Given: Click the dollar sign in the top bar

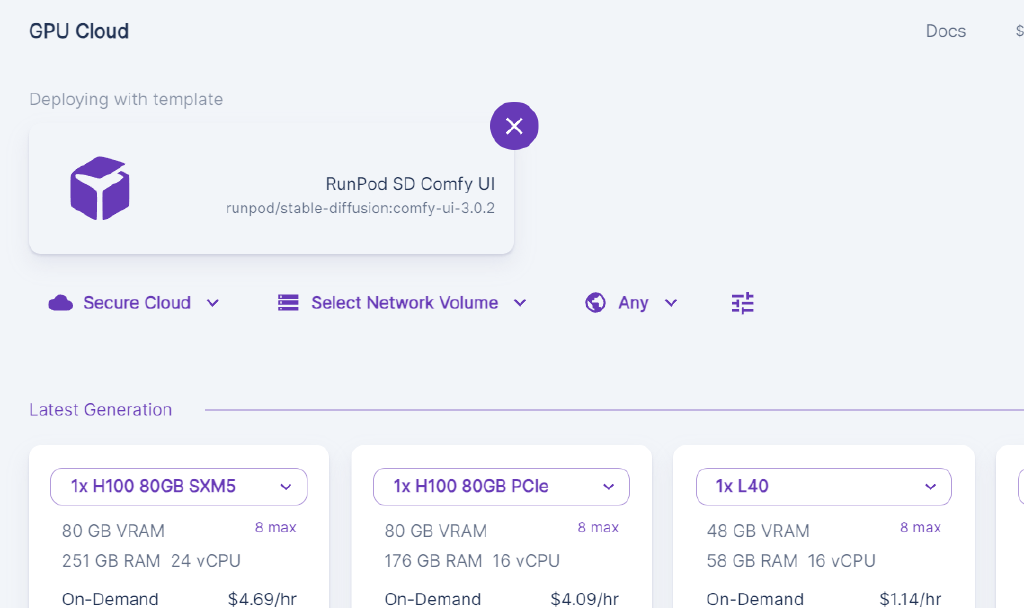Looking at the screenshot, I should 1019,31.
